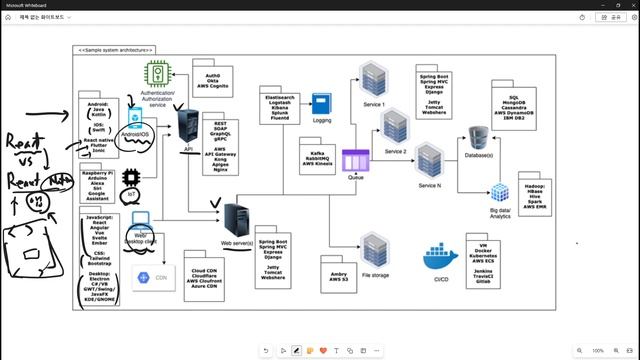Expand the board title dropdown chevron

point(69,18)
